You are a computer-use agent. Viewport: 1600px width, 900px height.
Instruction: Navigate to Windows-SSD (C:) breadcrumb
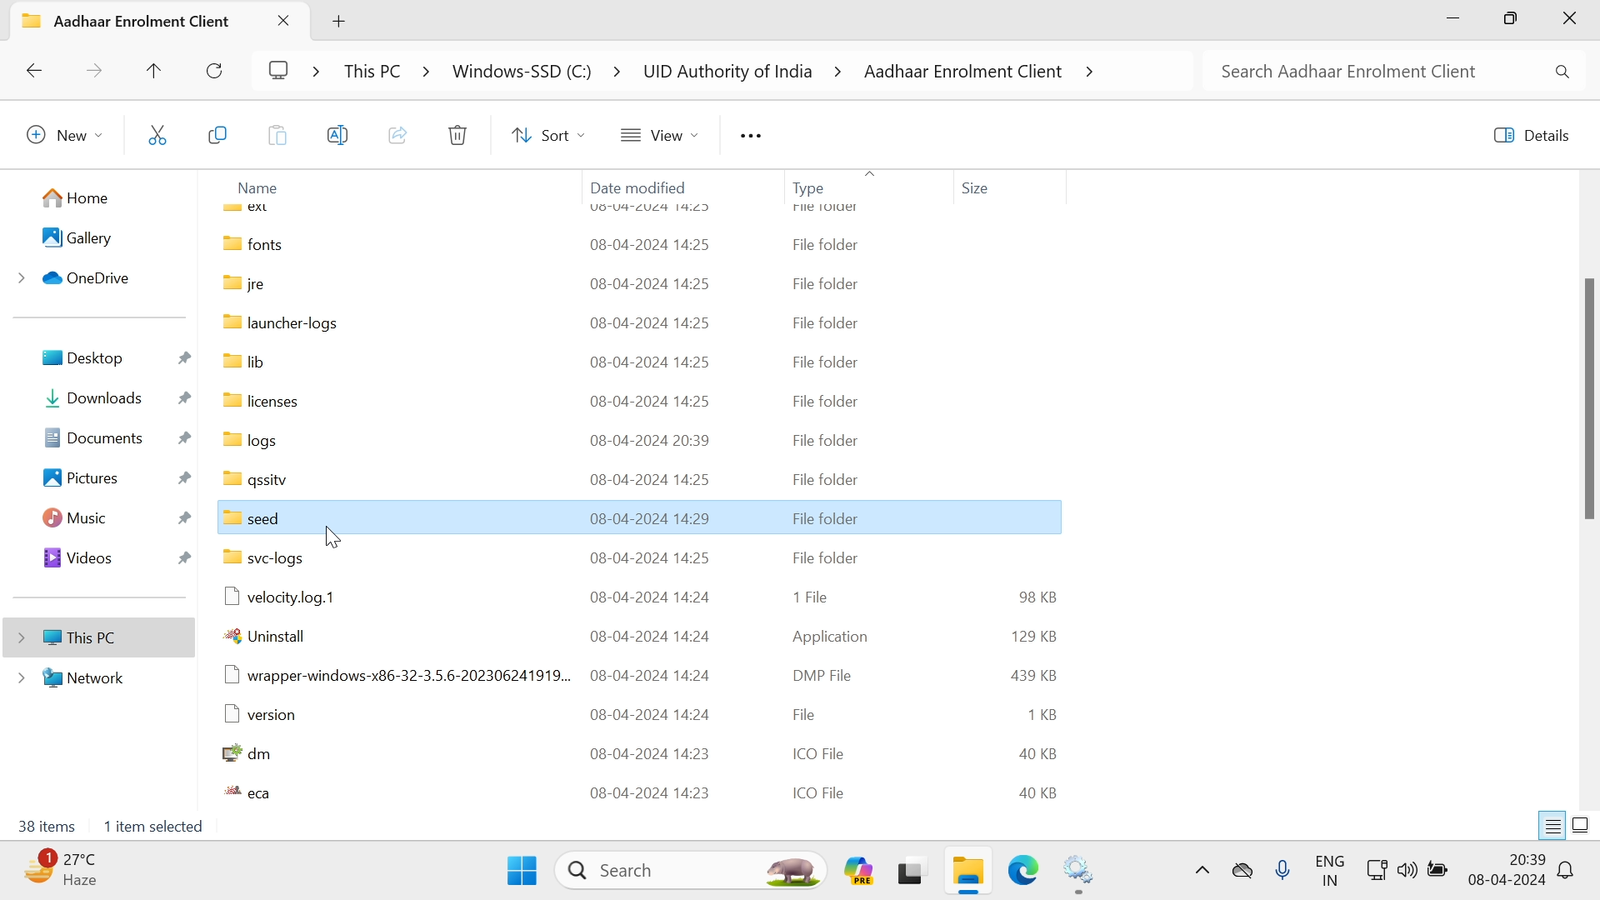[x=522, y=71]
